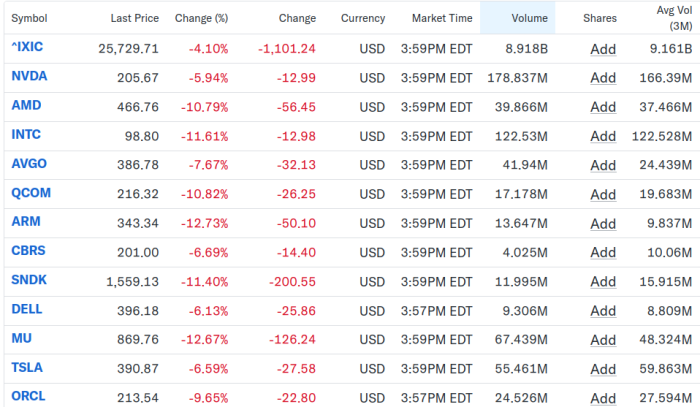Image resolution: width=700 pixels, height=407 pixels.
Task: Open the INTC ticker link
Action: coord(26,134)
